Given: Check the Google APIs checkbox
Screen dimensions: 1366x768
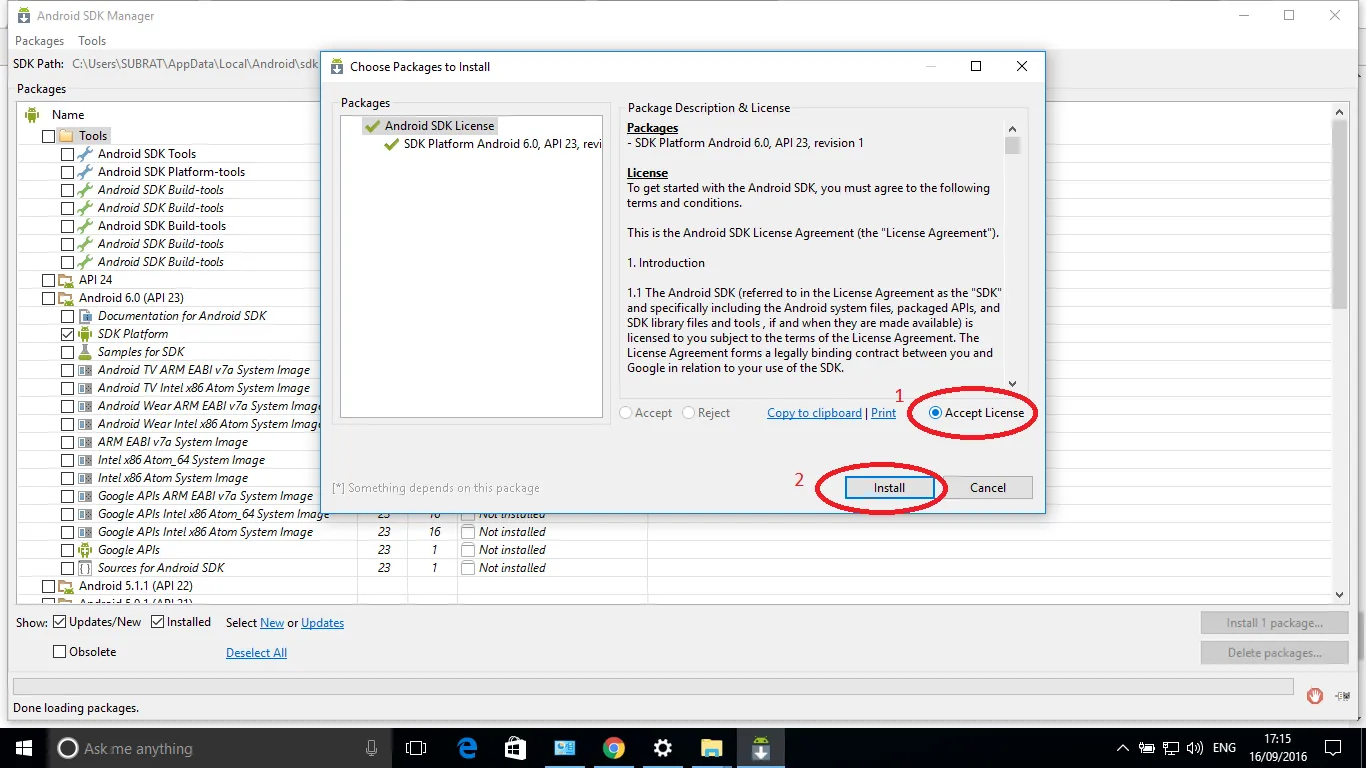Looking at the screenshot, I should pos(67,550).
